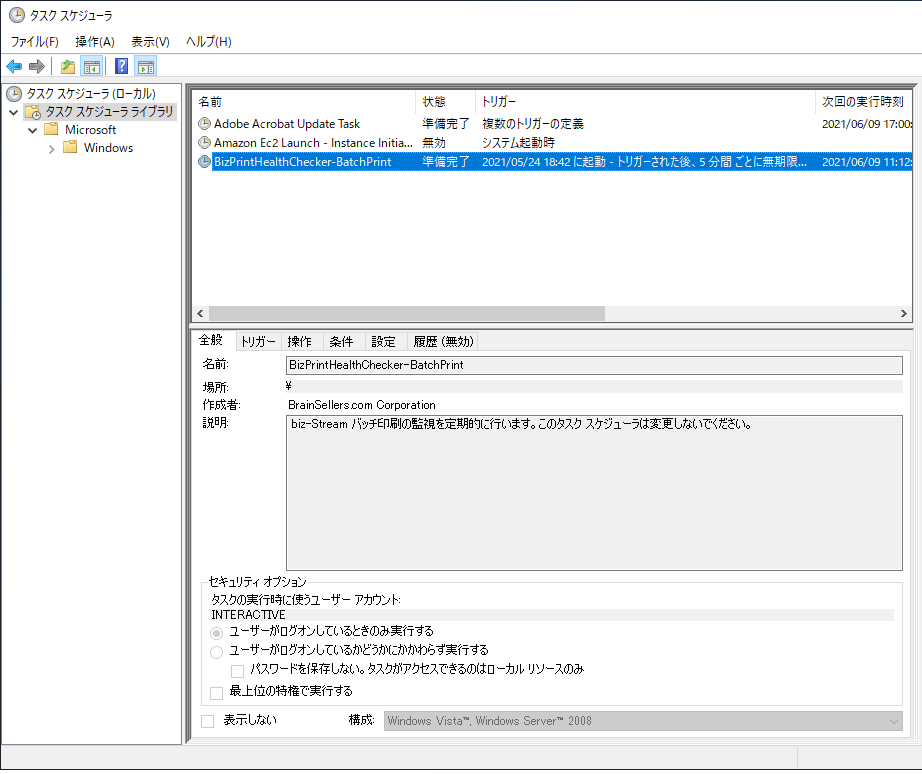The height and width of the screenshot is (774, 922).
Task: Toggle the 表示しない checkbox
Action: [208, 720]
